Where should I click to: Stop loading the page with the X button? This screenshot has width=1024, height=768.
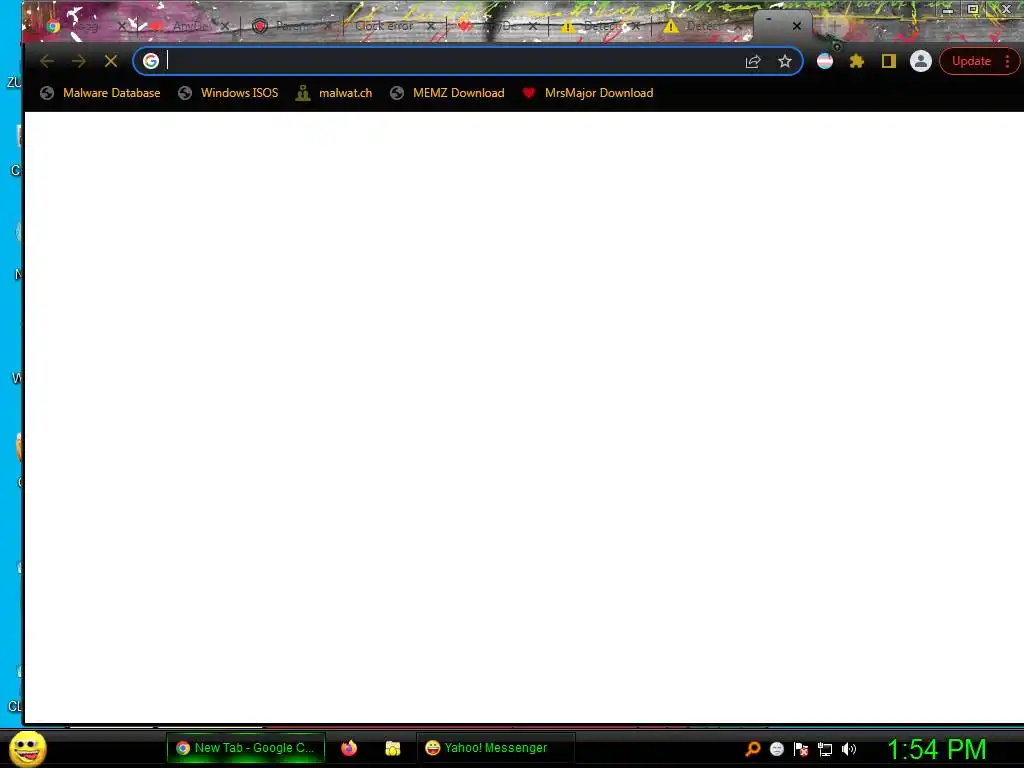click(111, 61)
